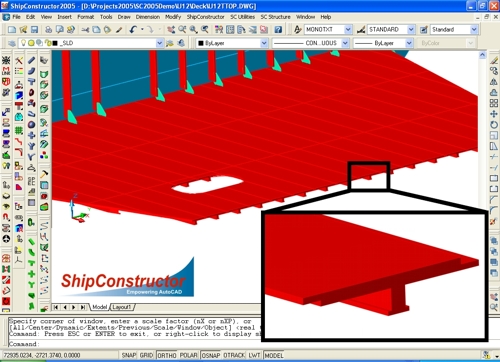Click the Print icon in toolbar

tap(49, 30)
